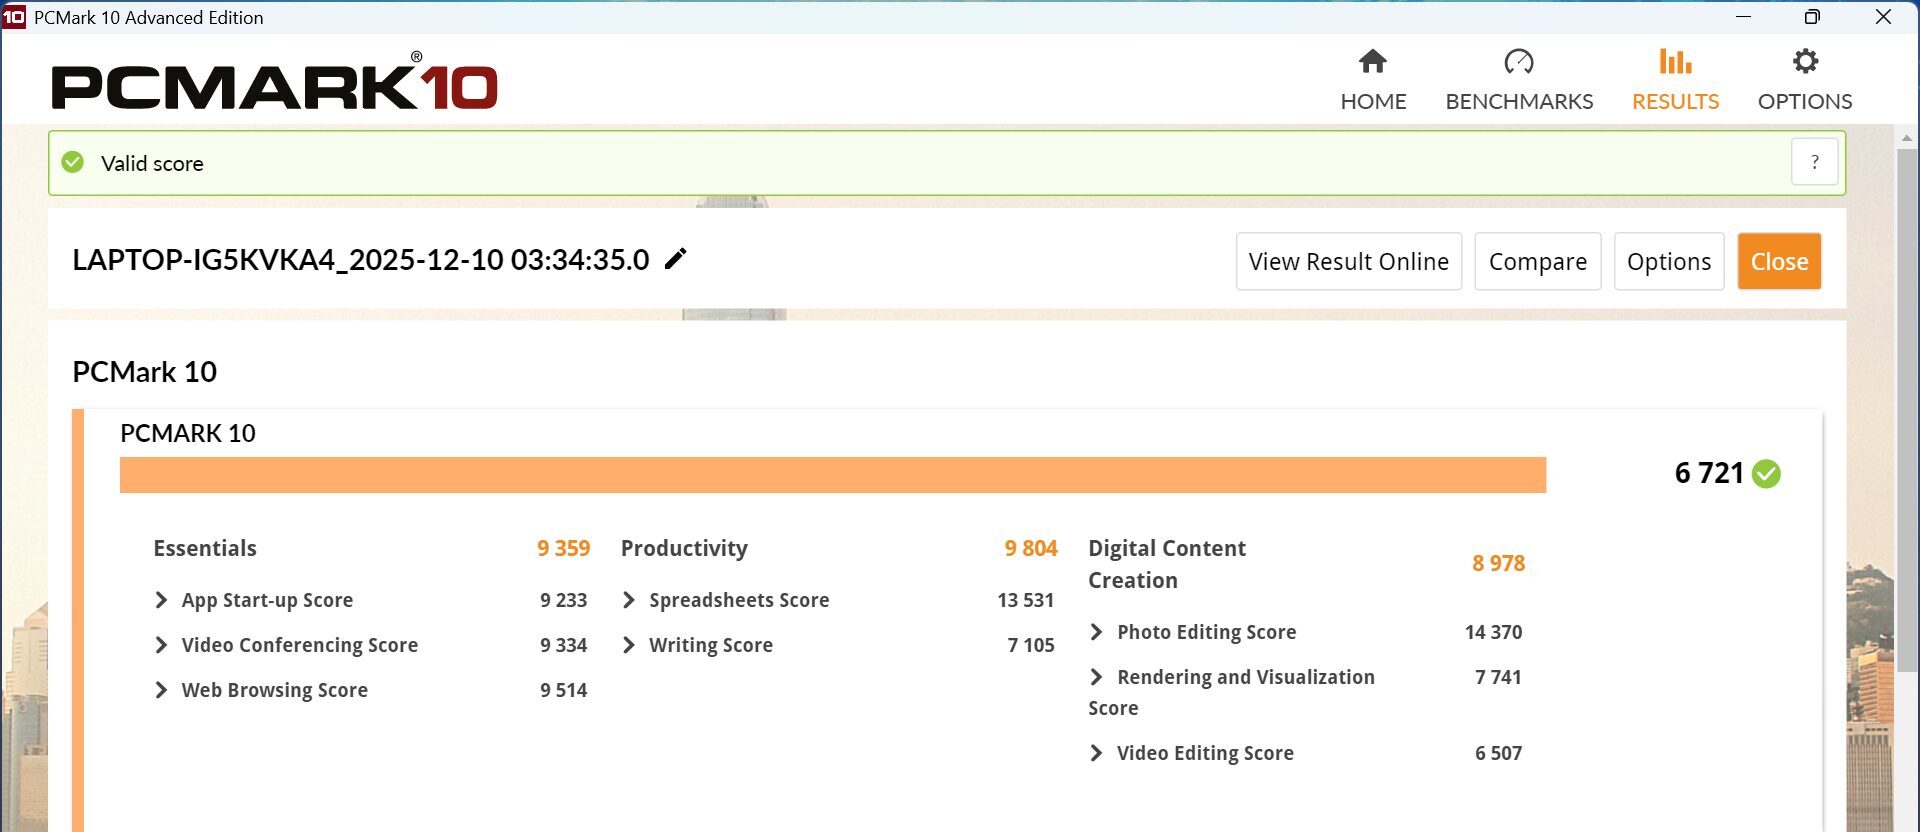
Task: Open Benchmarks via the gauge icon
Action: [x=1518, y=62]
